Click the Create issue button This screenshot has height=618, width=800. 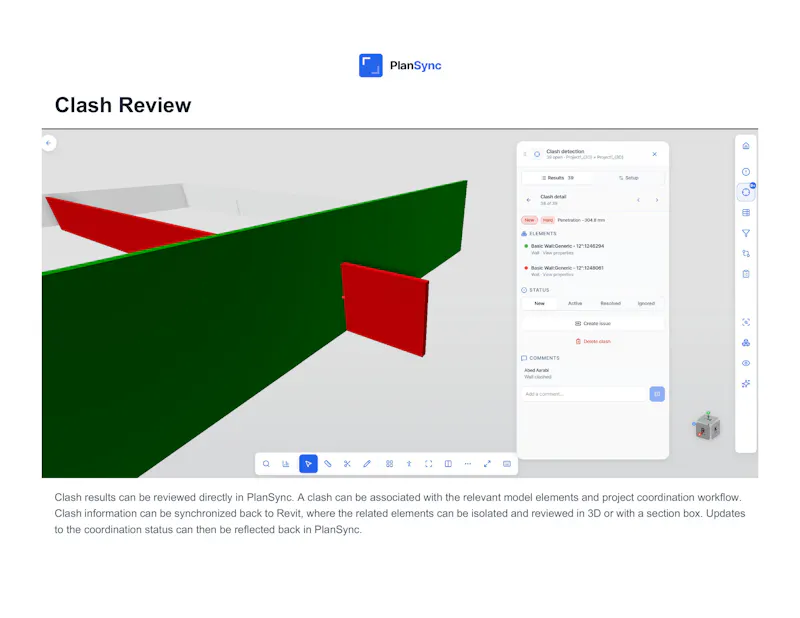coord(593,324)
